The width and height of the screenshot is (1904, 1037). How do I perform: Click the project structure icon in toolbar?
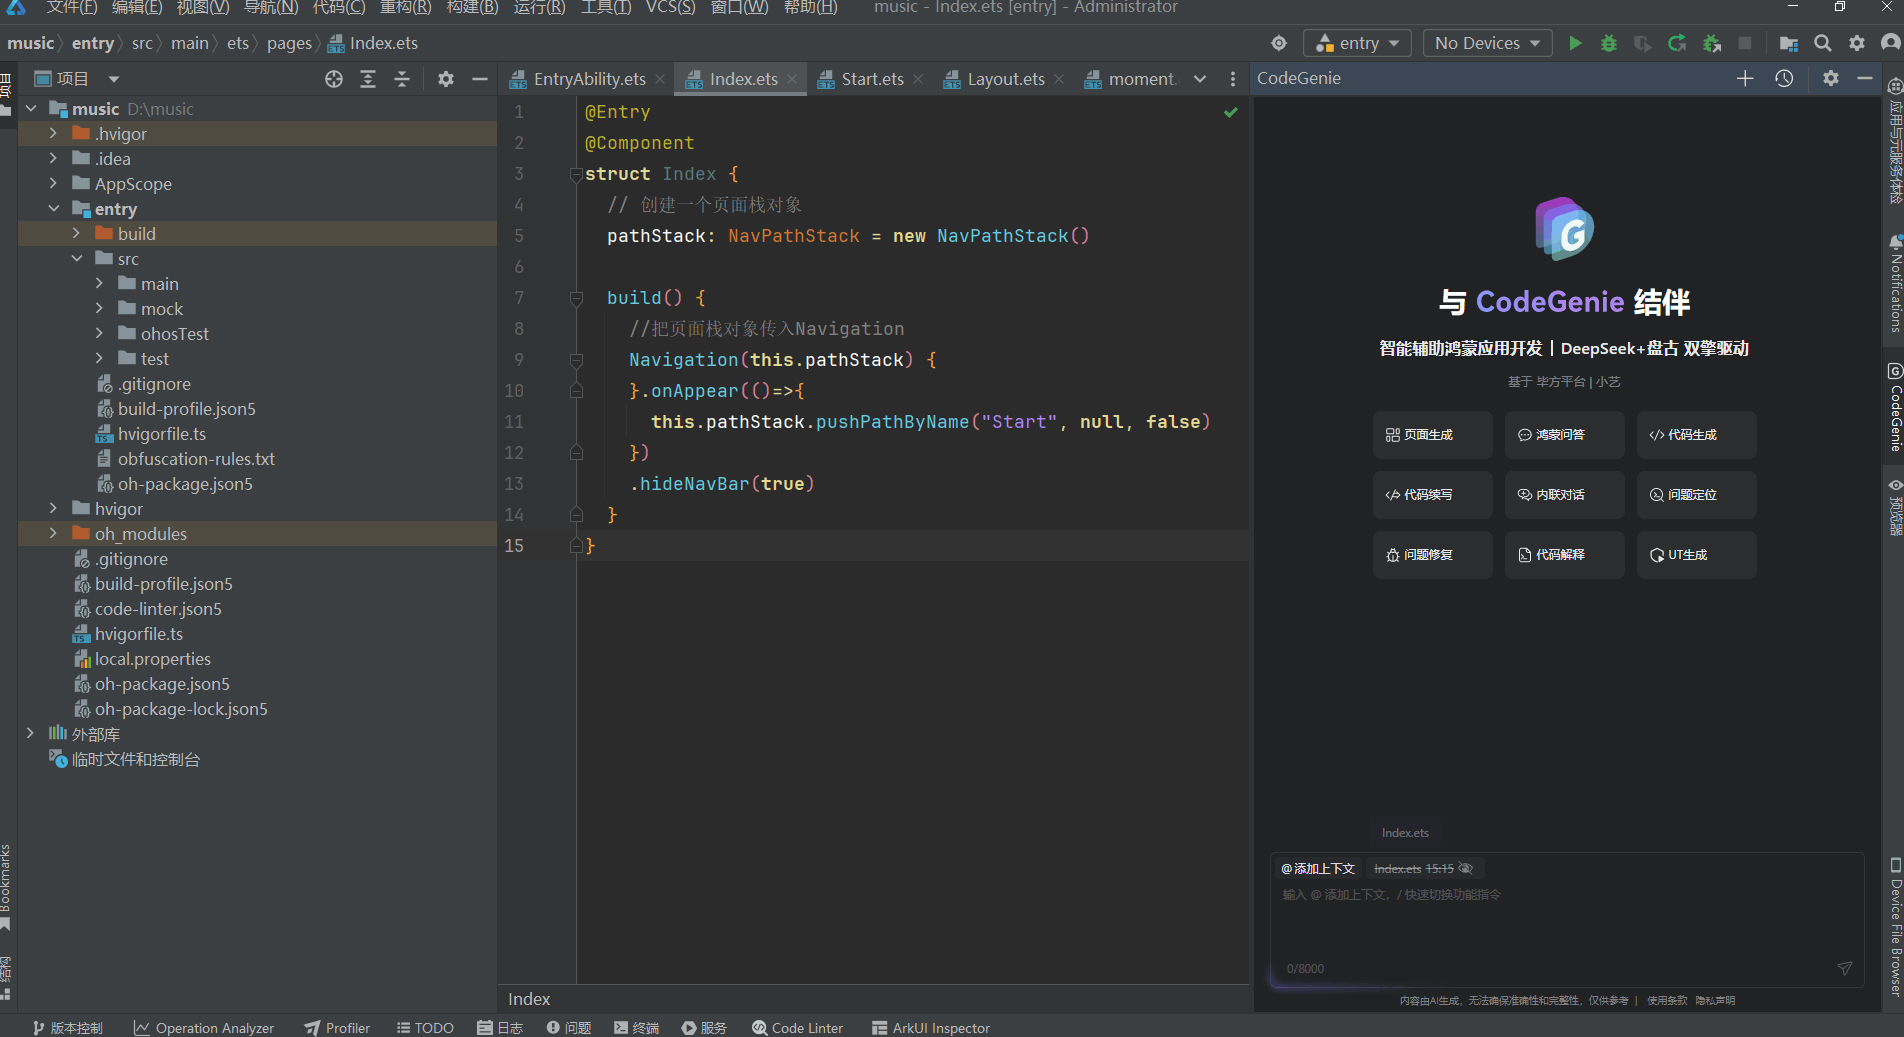(x=1789, y=43)
